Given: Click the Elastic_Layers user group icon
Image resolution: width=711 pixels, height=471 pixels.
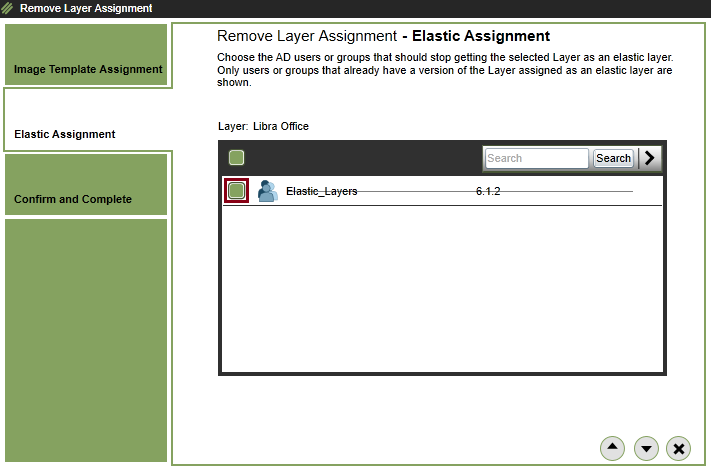Looking at the screenshot, I should (x=267, y=191).
